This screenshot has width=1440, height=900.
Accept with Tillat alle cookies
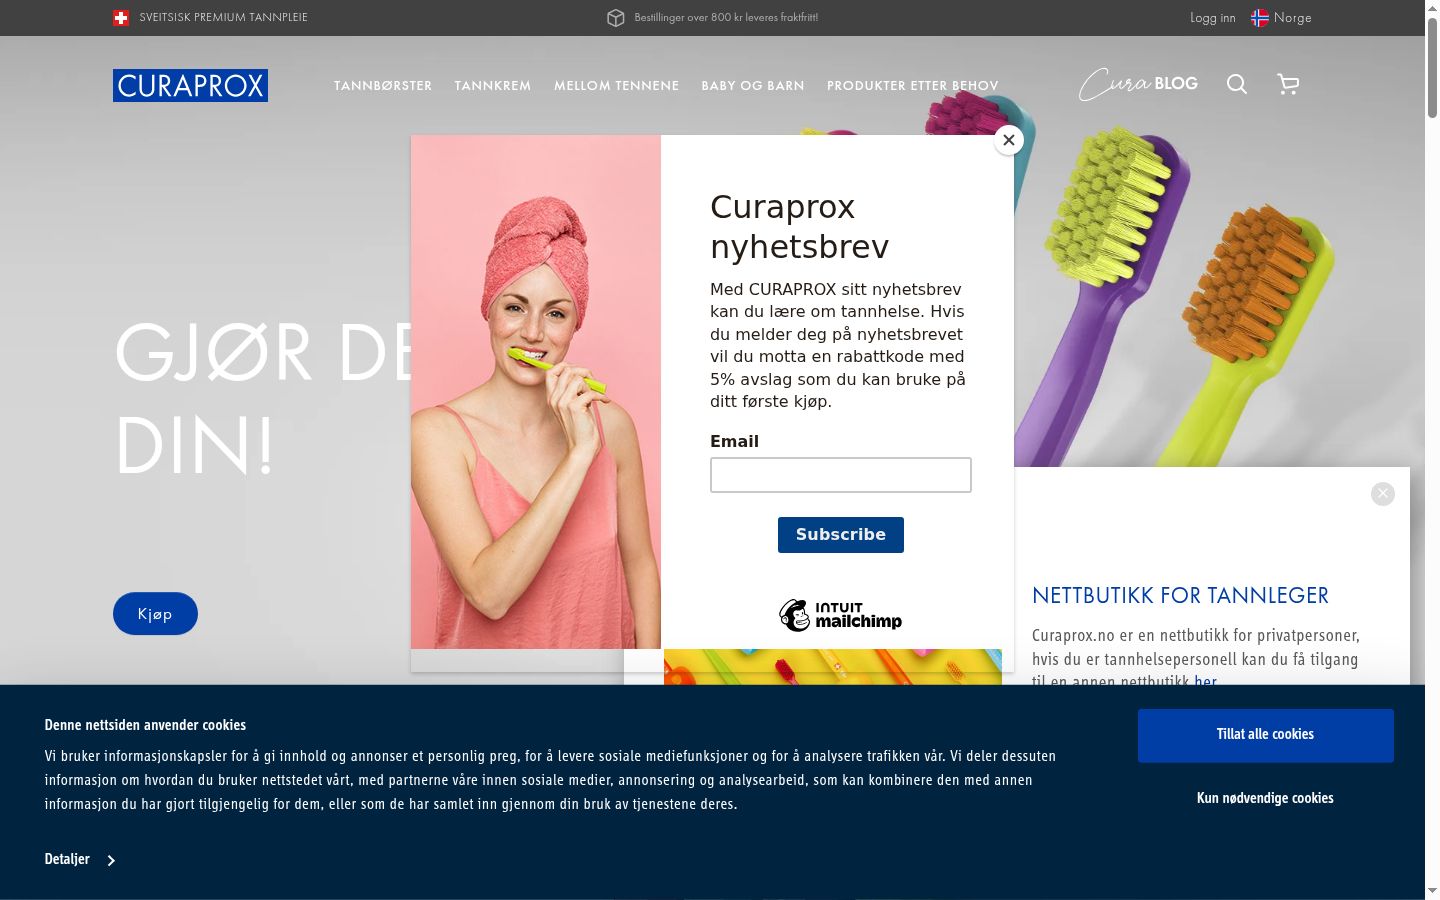point(1266,735)
